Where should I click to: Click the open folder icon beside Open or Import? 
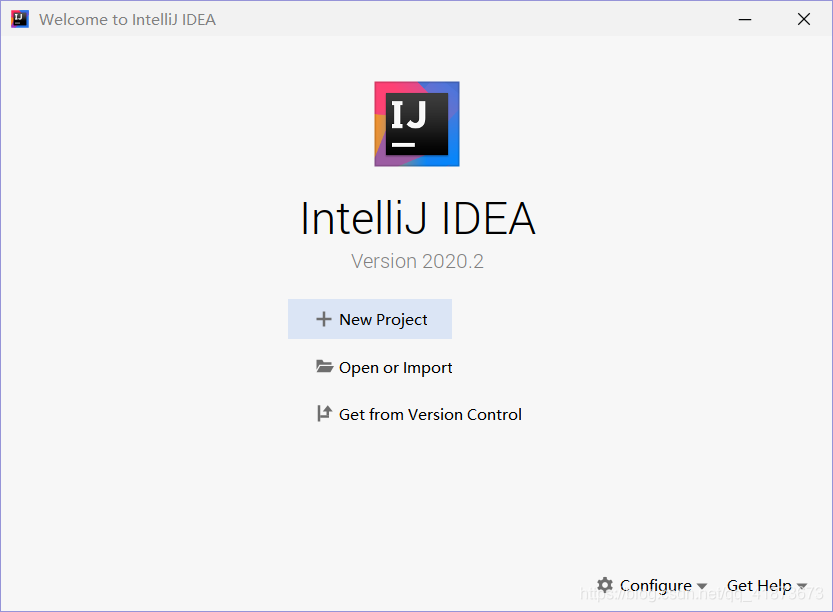[325, 367]
